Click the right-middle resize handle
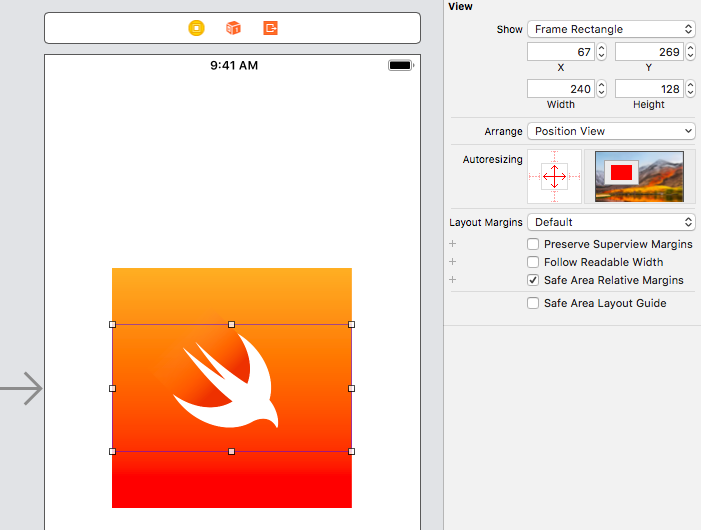701x530 pixels. click(x=351, y=388)
